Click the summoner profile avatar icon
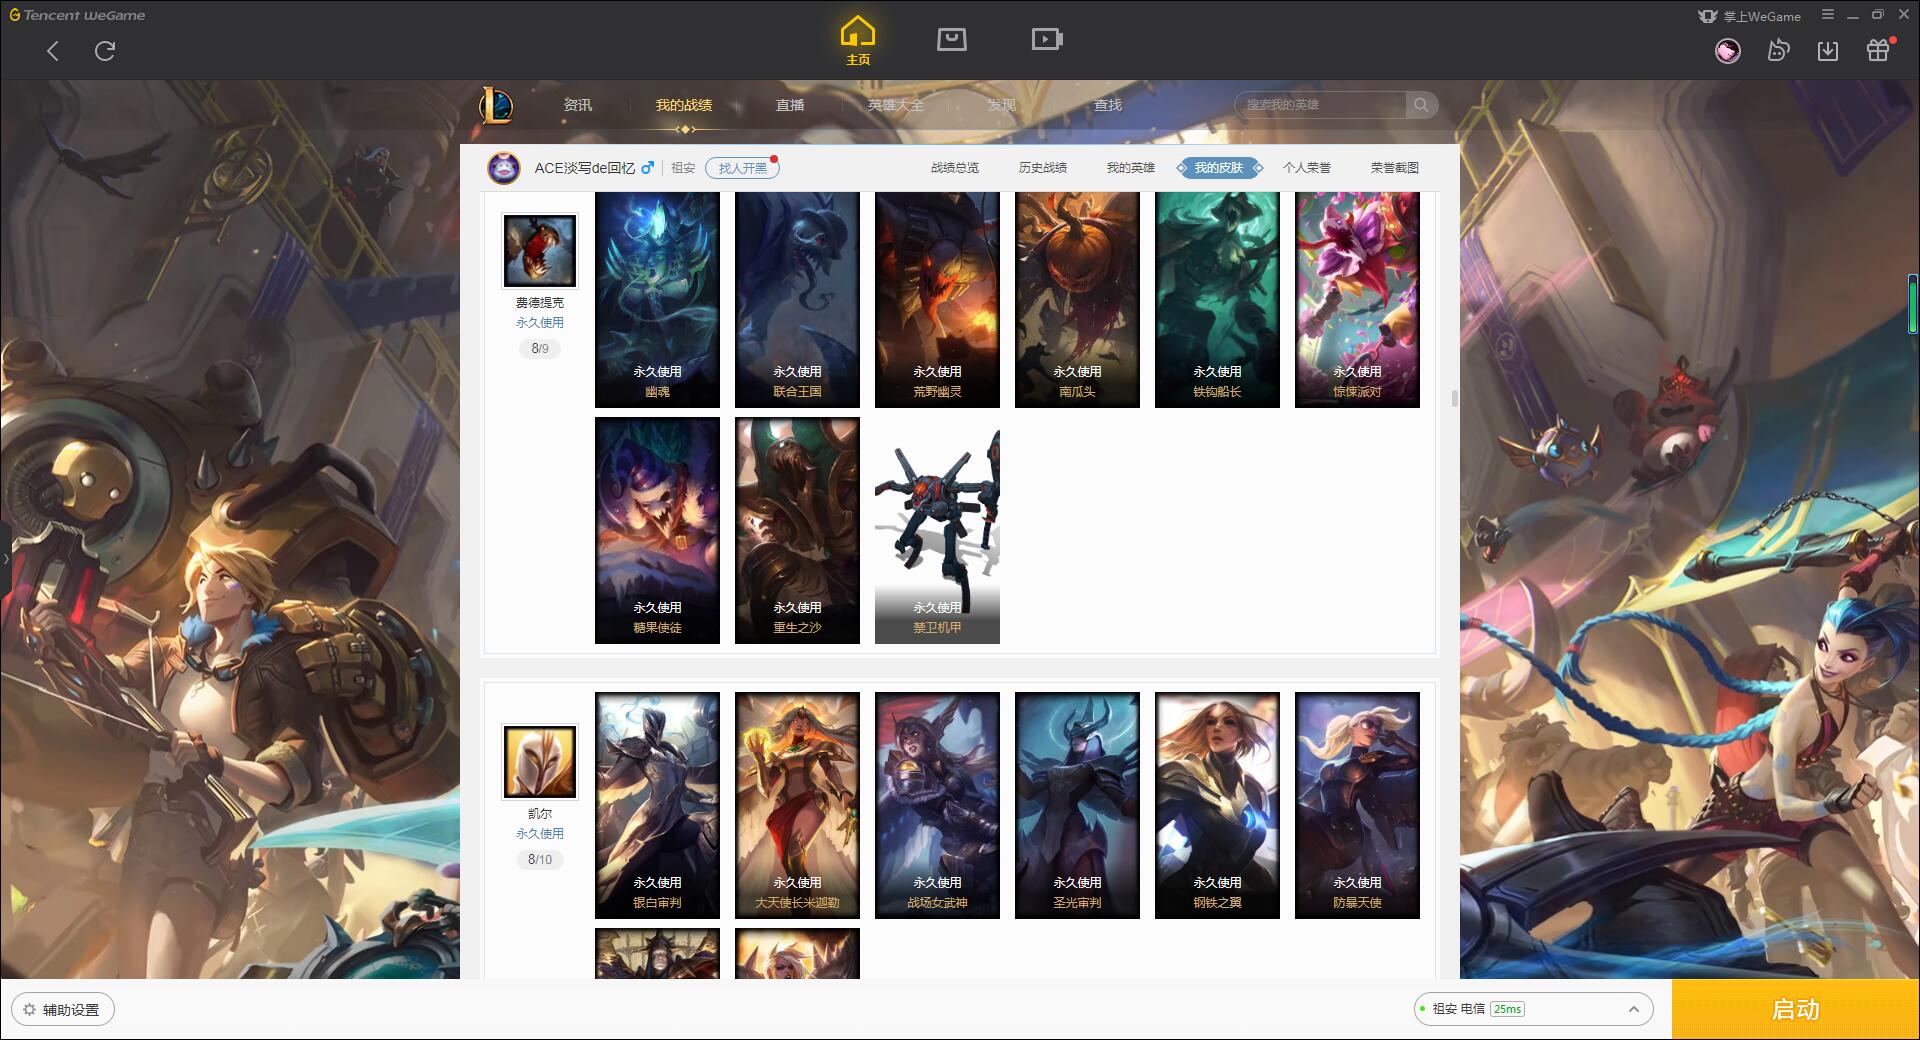 pos(504,168)
